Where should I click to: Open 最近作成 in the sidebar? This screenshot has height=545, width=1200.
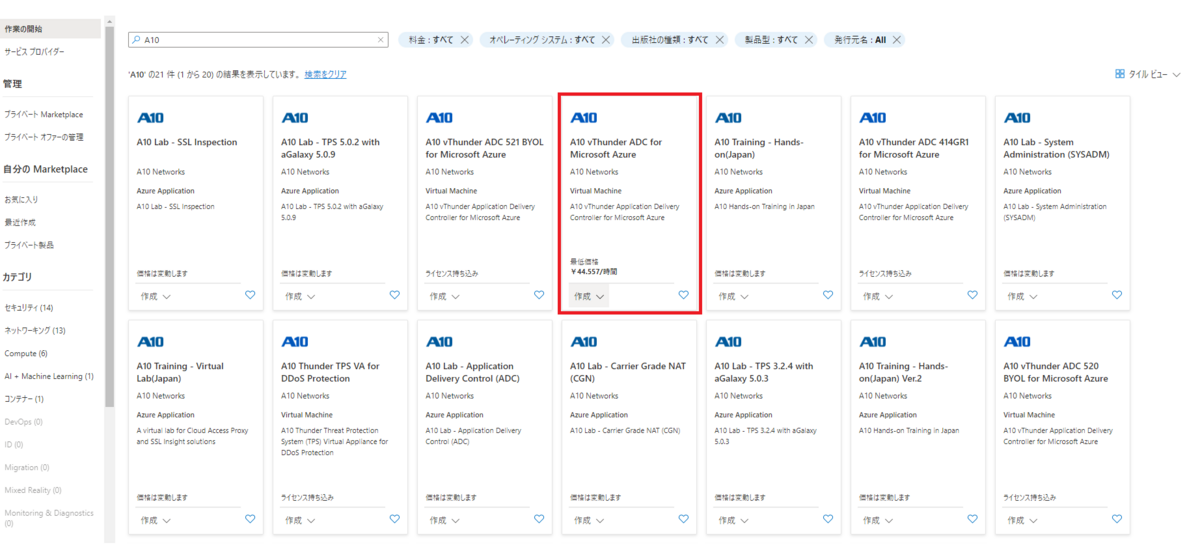tap(20, 223)
